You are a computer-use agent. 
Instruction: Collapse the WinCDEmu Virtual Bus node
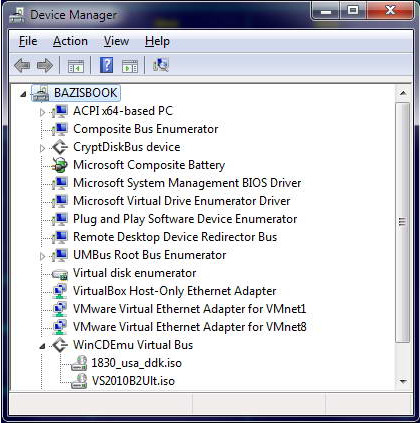42,346
